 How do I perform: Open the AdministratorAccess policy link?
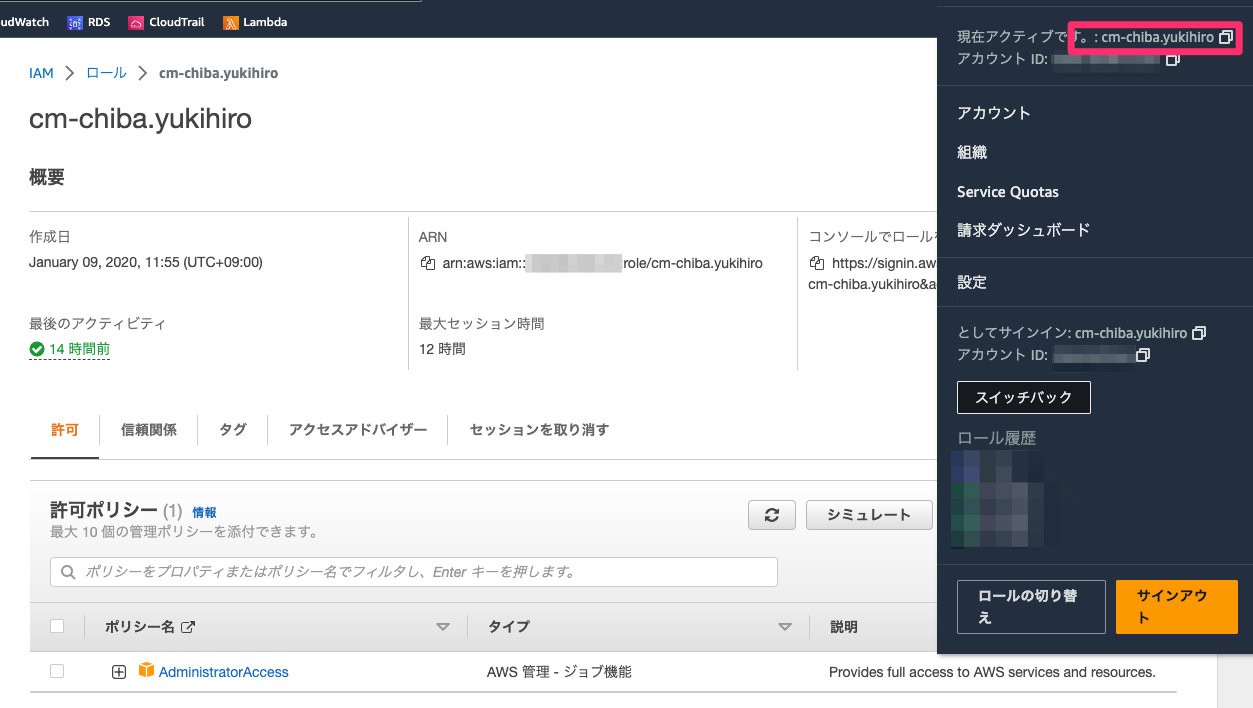[222, 671]
